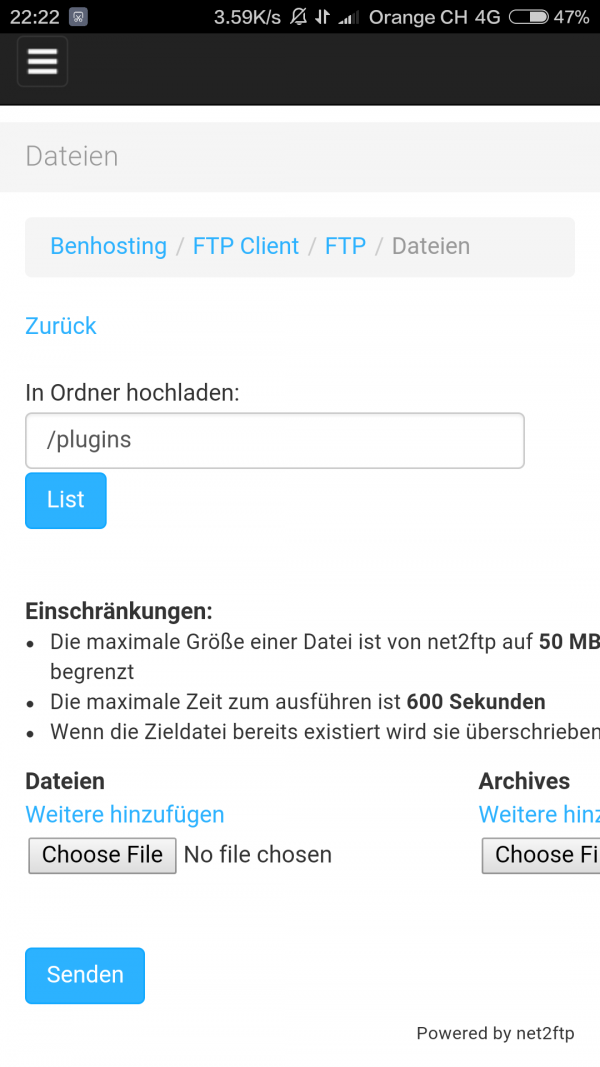Tap the Dateien page header
Viewport: 600px width, 1067px height.
tap(72, 156)
